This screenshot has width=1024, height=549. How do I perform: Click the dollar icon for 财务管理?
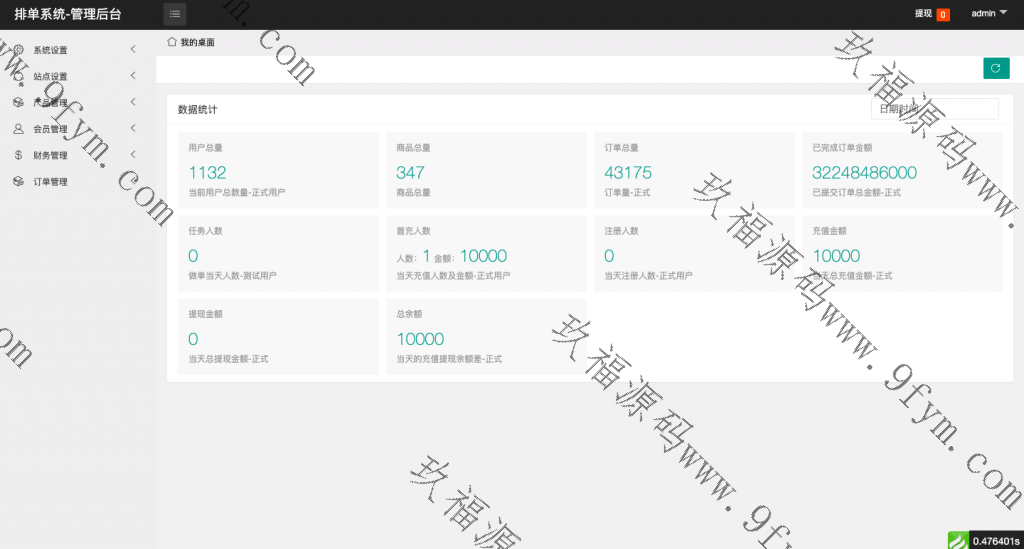click(18, 155)
